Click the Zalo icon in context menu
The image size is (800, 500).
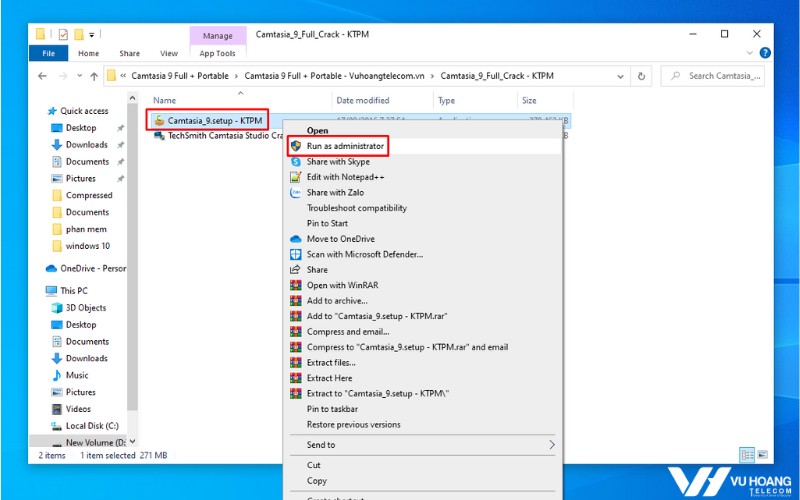click(295, 192)
